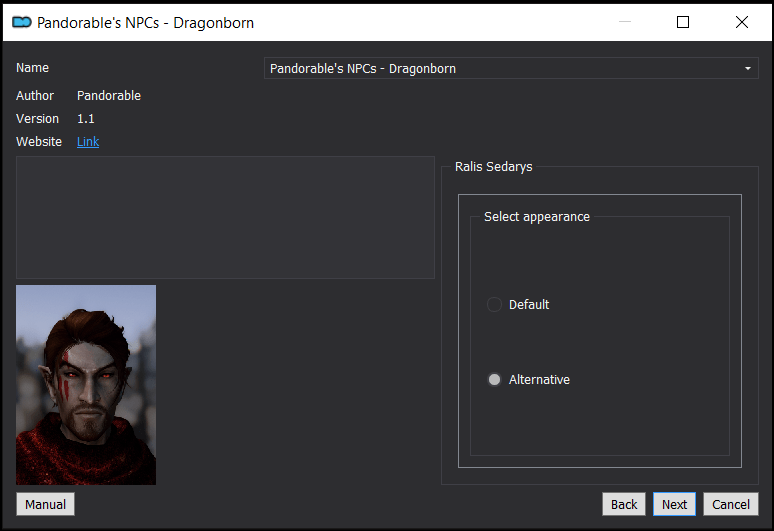Click the Author label

pyautogui.click(x=35, y=95)
